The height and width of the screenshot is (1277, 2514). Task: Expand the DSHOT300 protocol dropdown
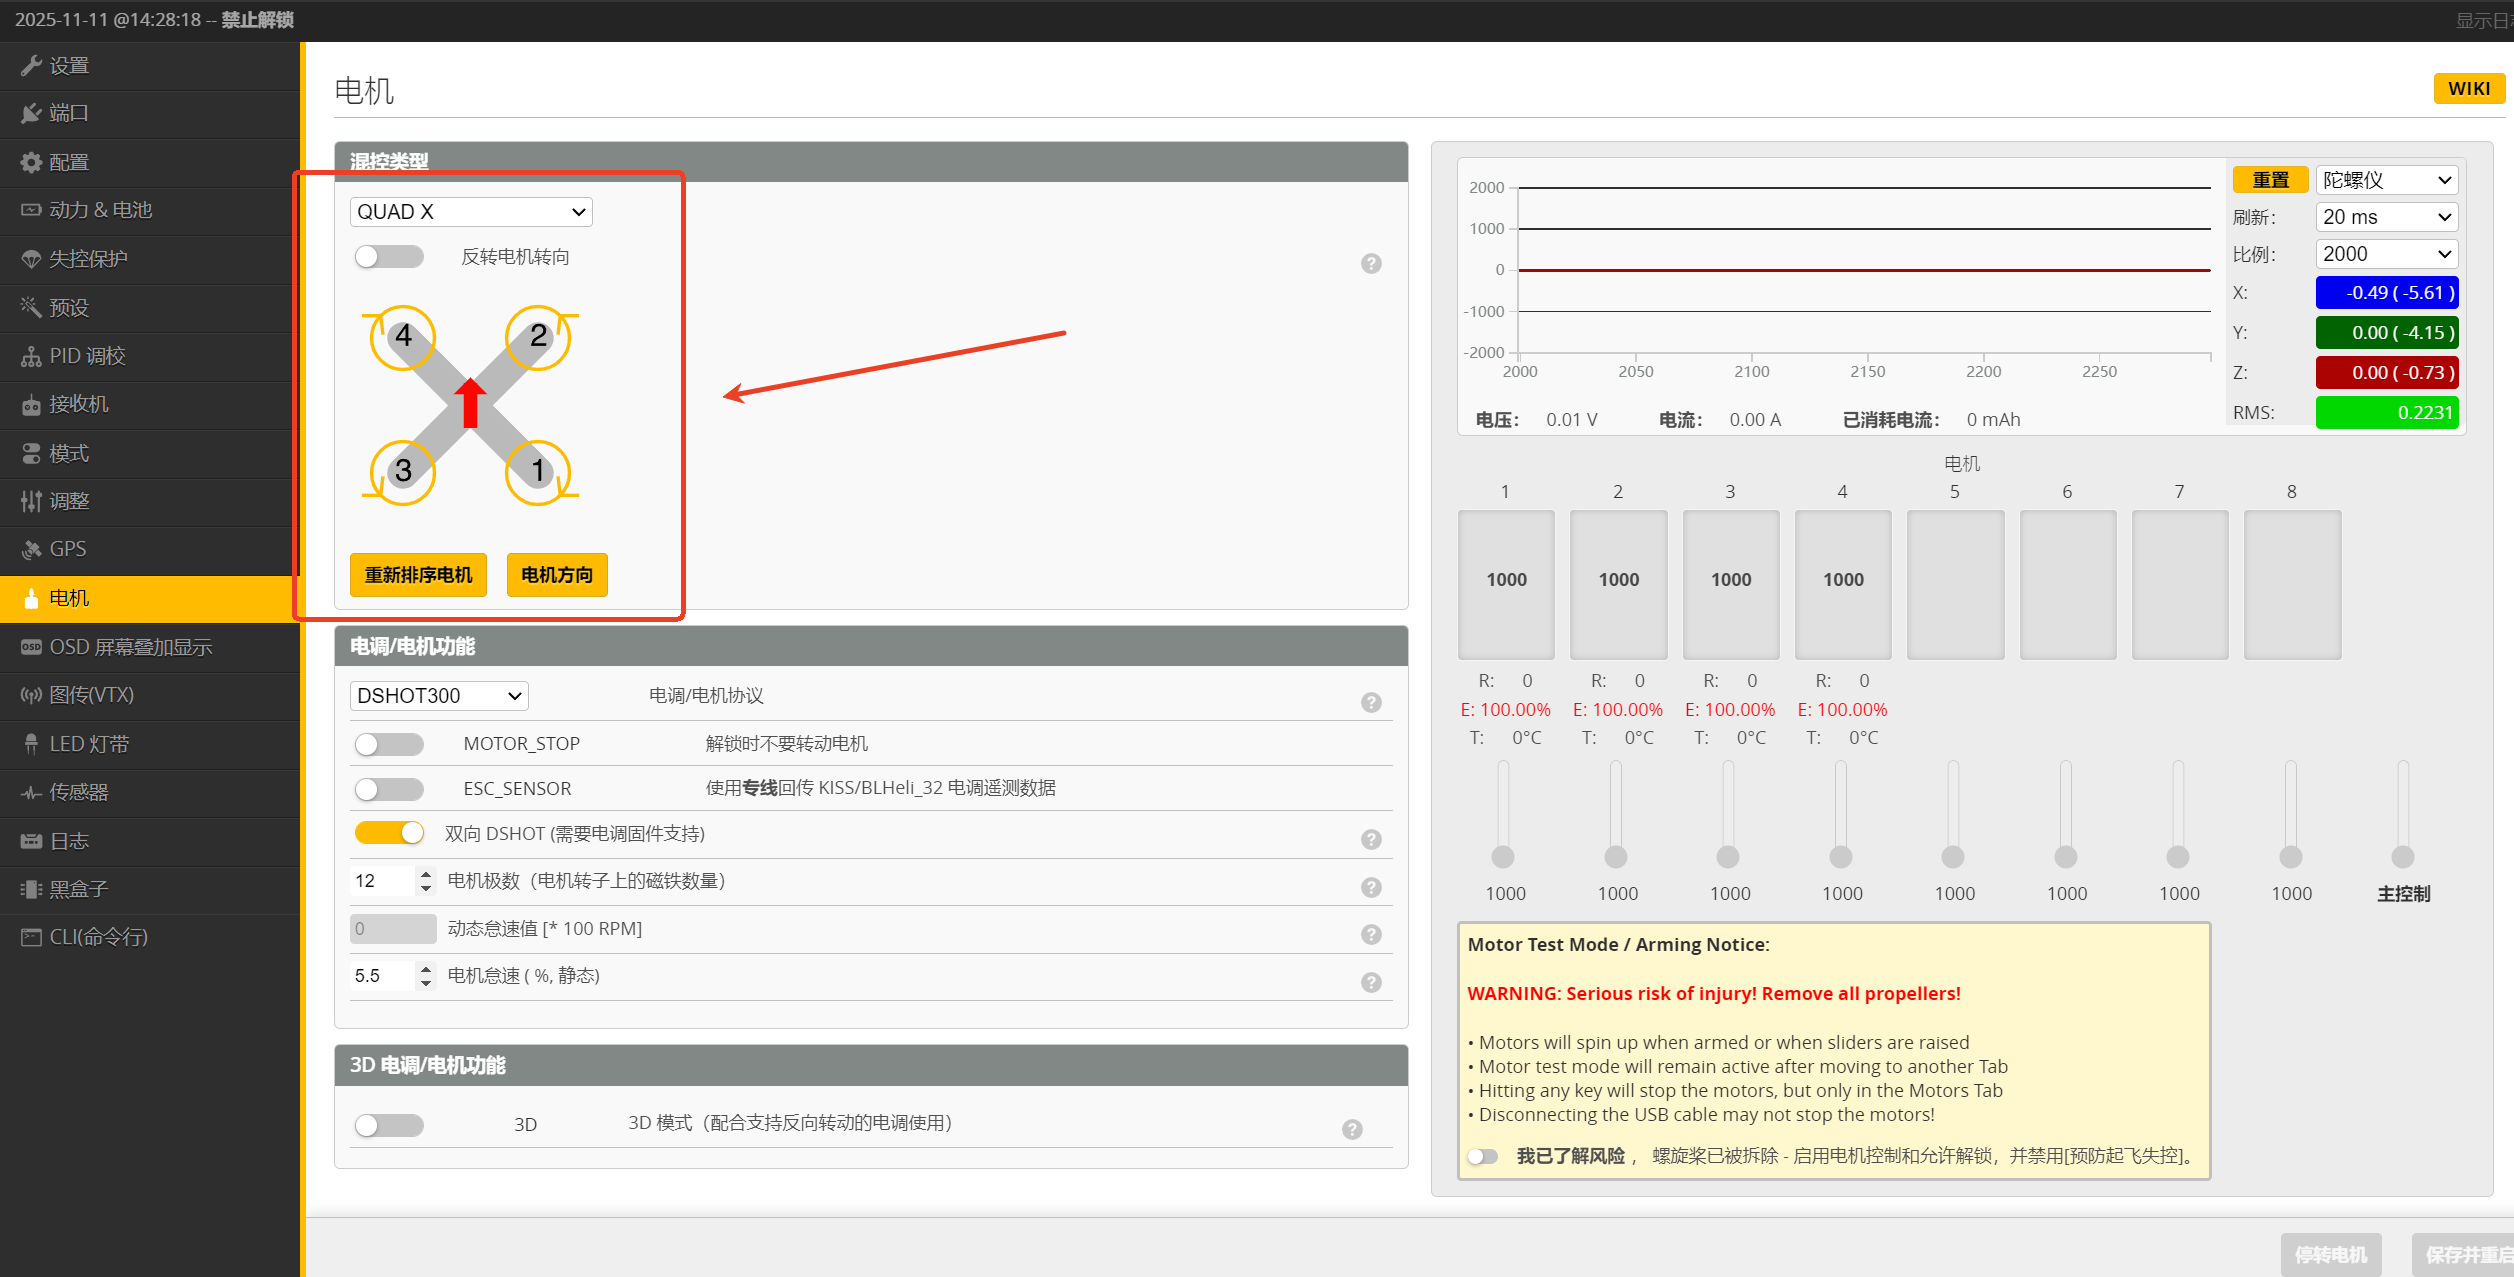point(439,696)
